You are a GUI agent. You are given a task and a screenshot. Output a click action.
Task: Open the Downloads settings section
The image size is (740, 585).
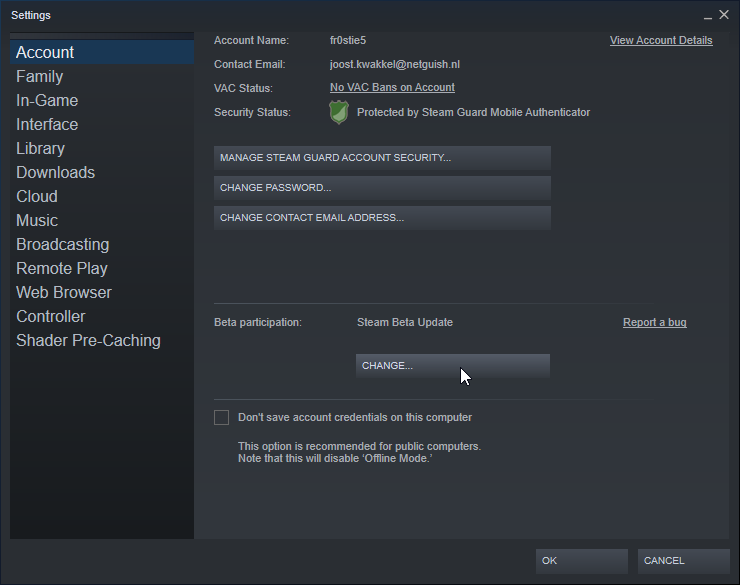coord(56,173)
